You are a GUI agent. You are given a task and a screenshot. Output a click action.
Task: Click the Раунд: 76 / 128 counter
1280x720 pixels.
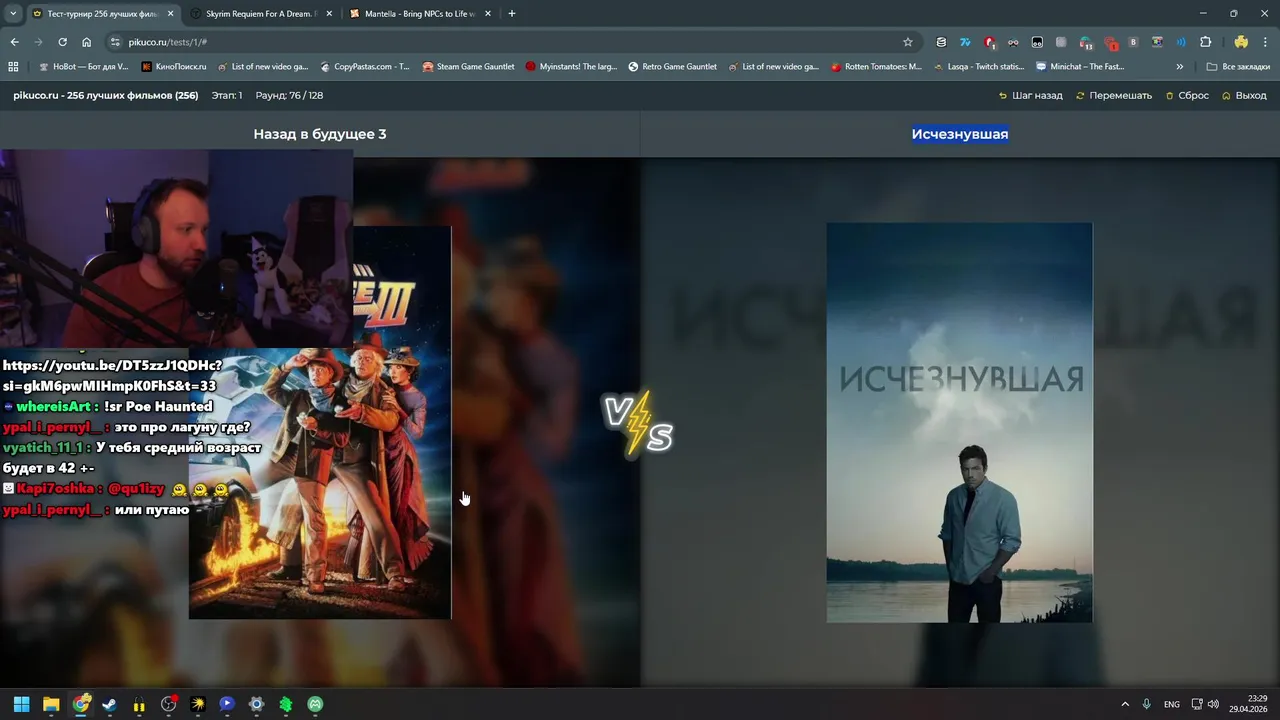click(x=289, y=95)
